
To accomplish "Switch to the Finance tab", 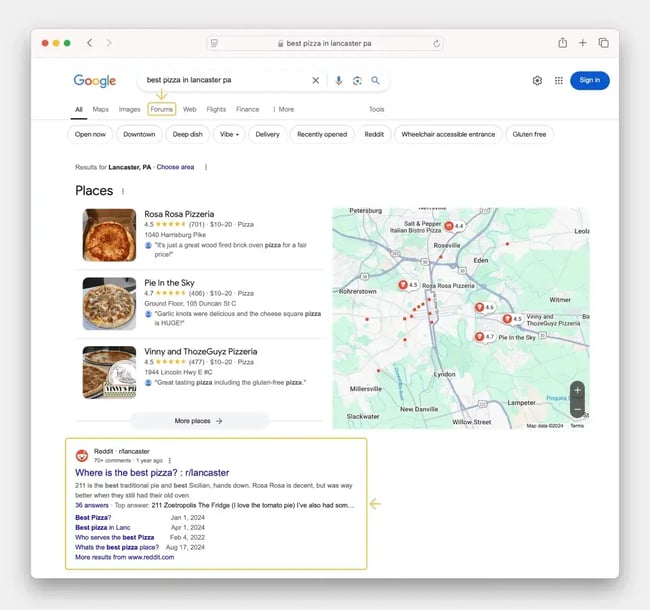I will pyautogui.click(x=247, y=109).
